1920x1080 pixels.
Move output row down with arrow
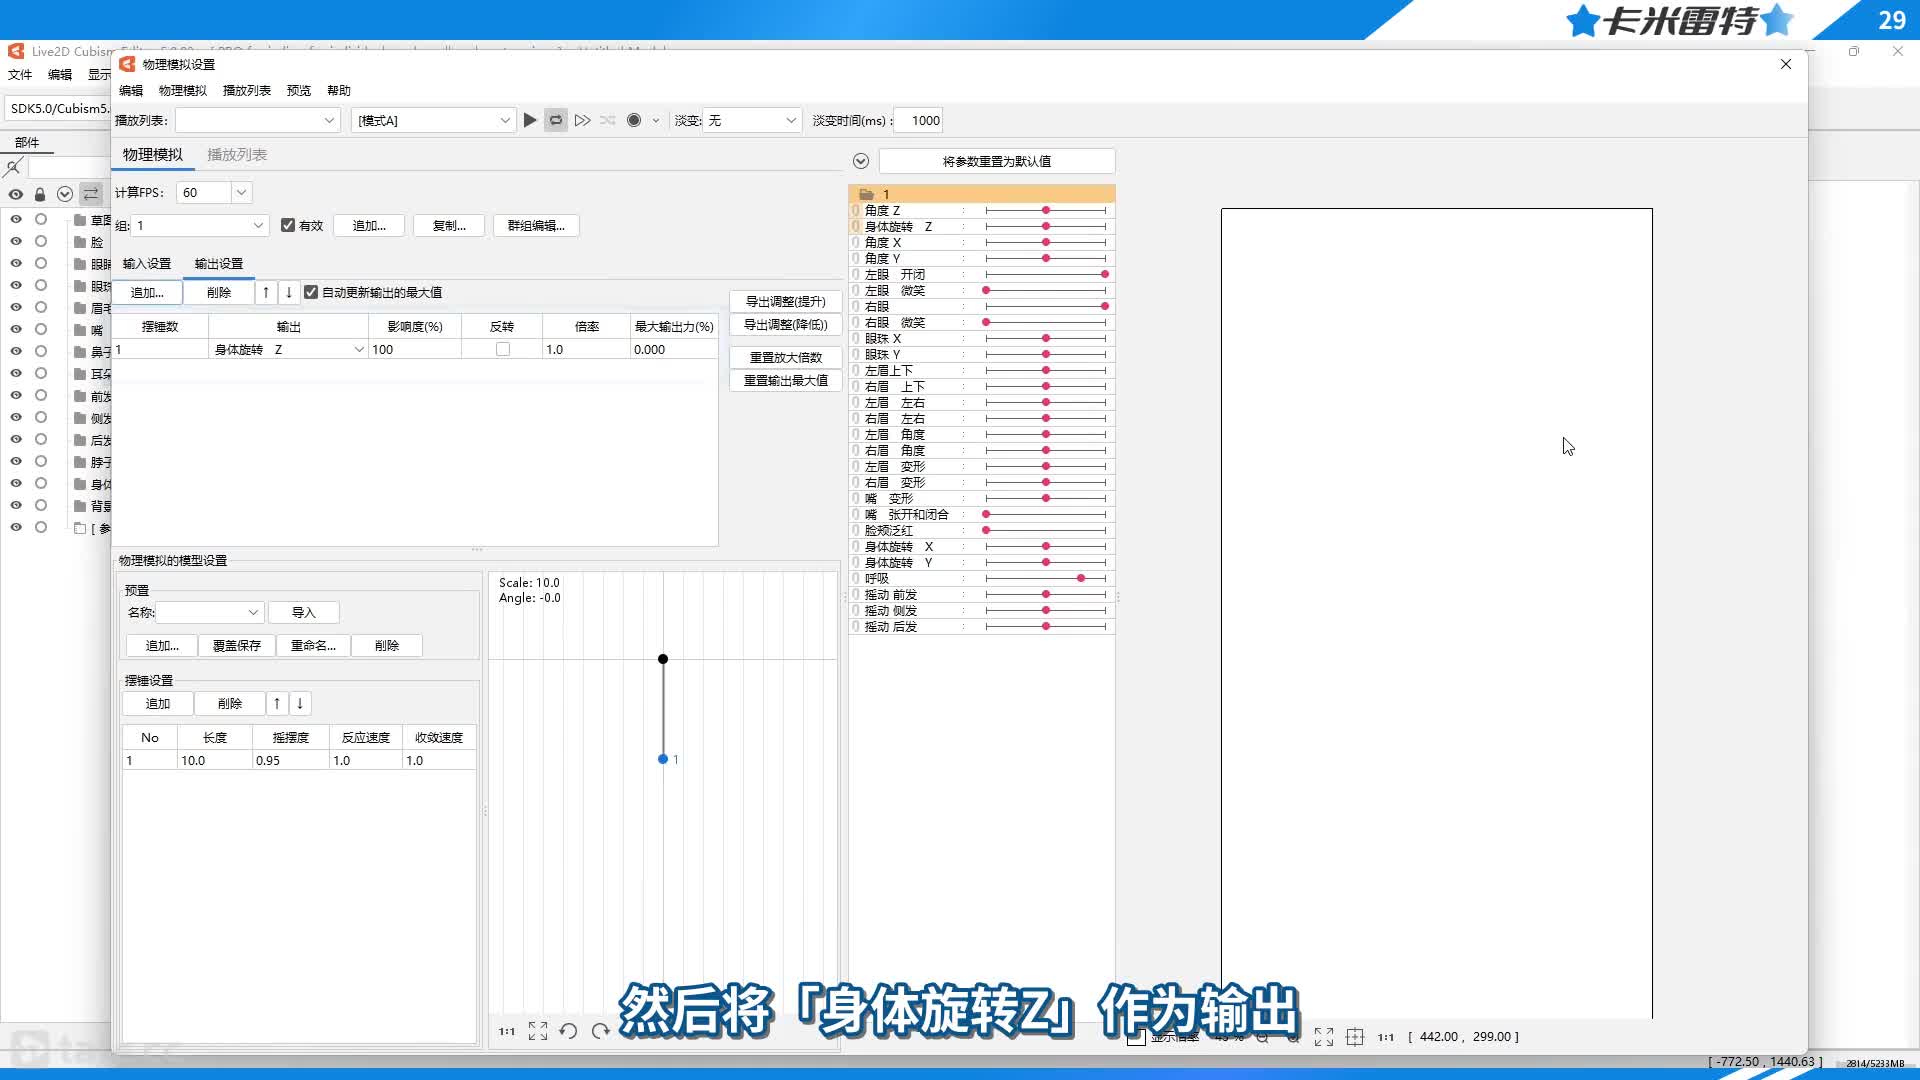pyautogui.click(x=289, y=292)
